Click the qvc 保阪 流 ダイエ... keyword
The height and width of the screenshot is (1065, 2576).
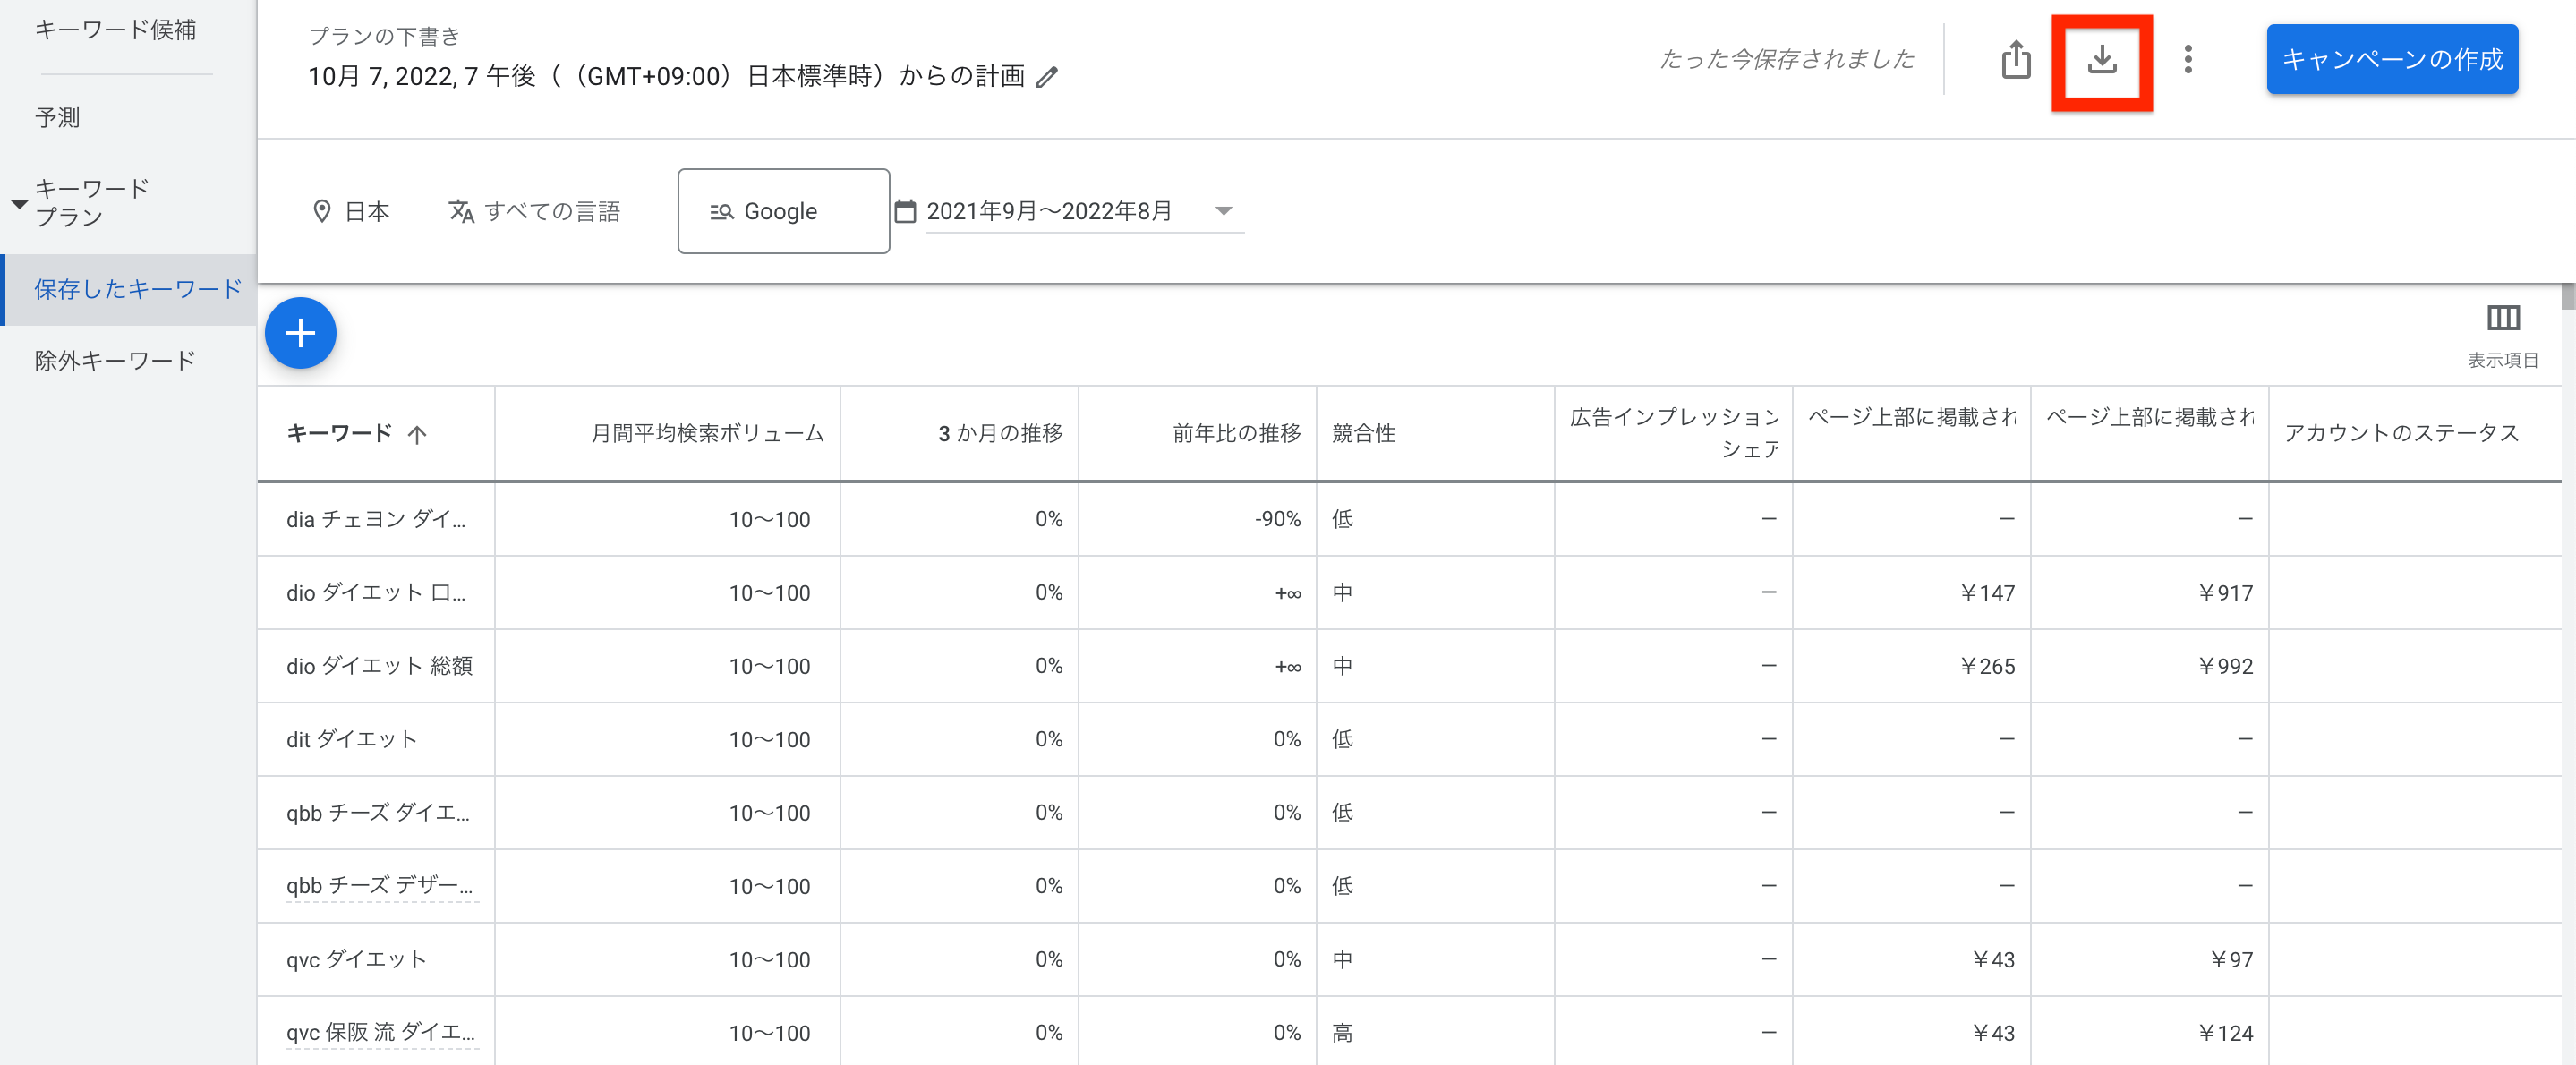coord(381,1033)
